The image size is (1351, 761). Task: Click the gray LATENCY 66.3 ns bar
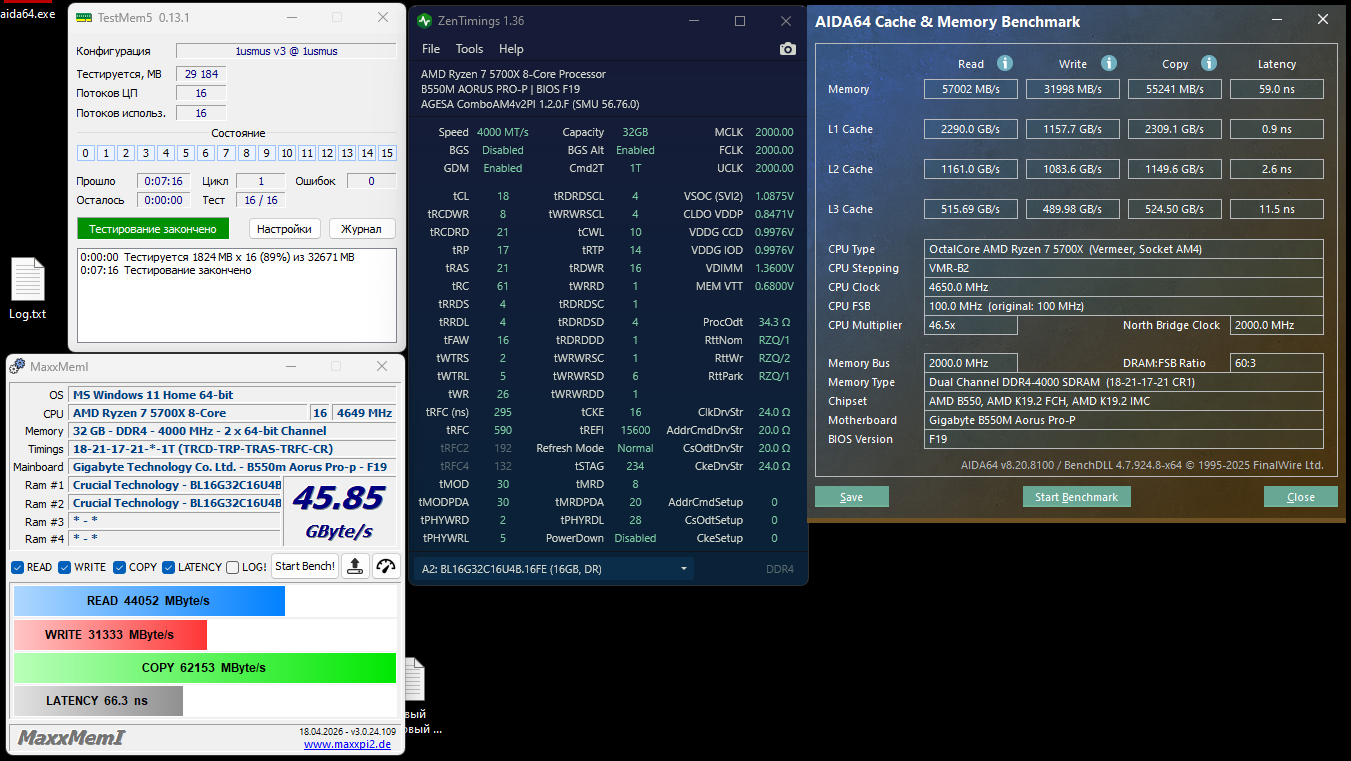pos(98,701)
